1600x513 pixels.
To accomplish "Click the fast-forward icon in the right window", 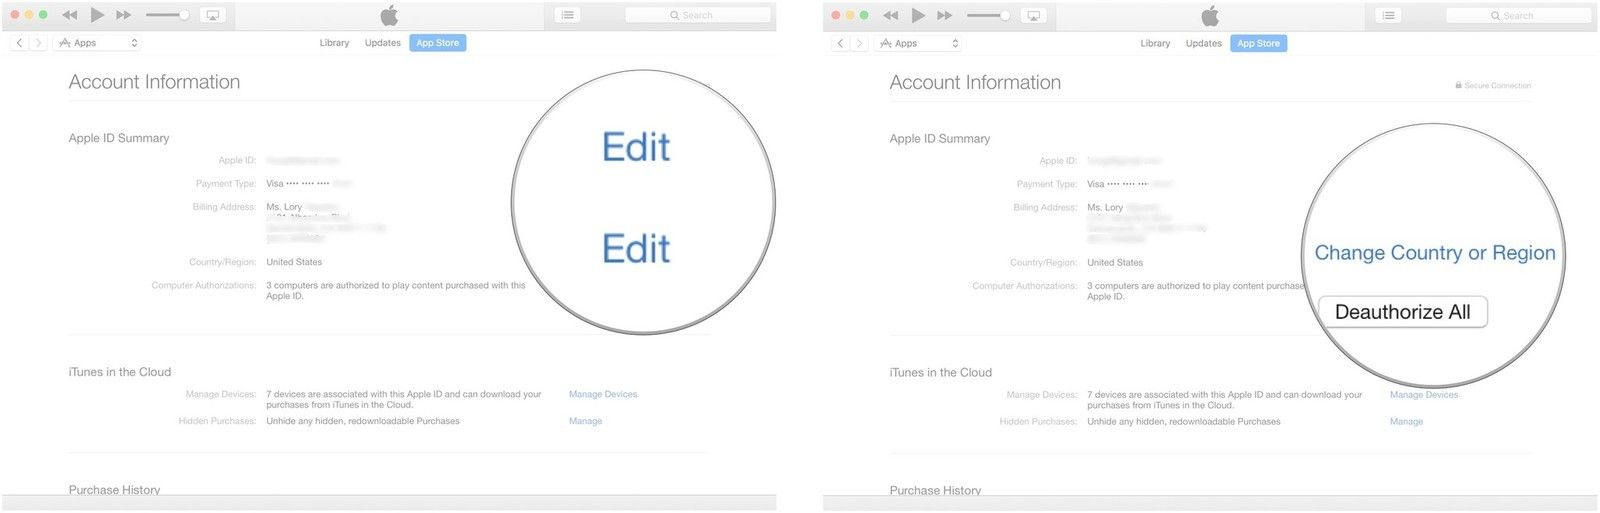I will click(944, 15).
